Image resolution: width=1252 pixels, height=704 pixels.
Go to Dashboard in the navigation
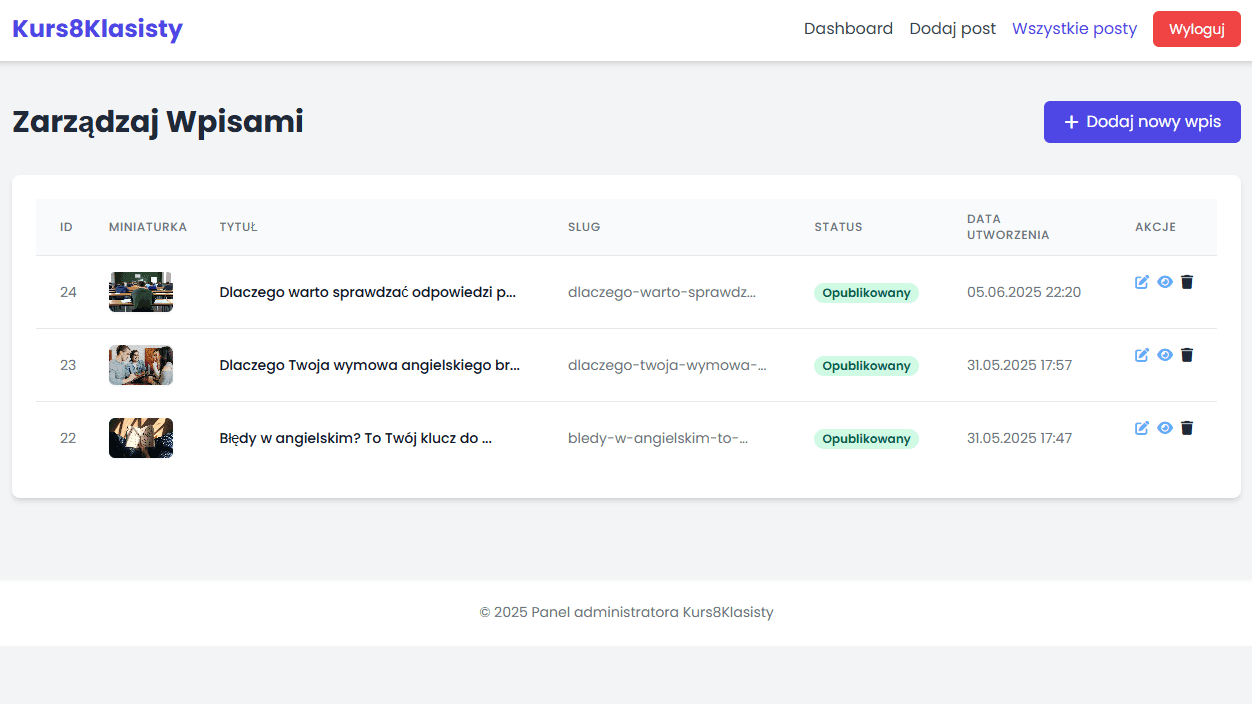tap(848, 29)
